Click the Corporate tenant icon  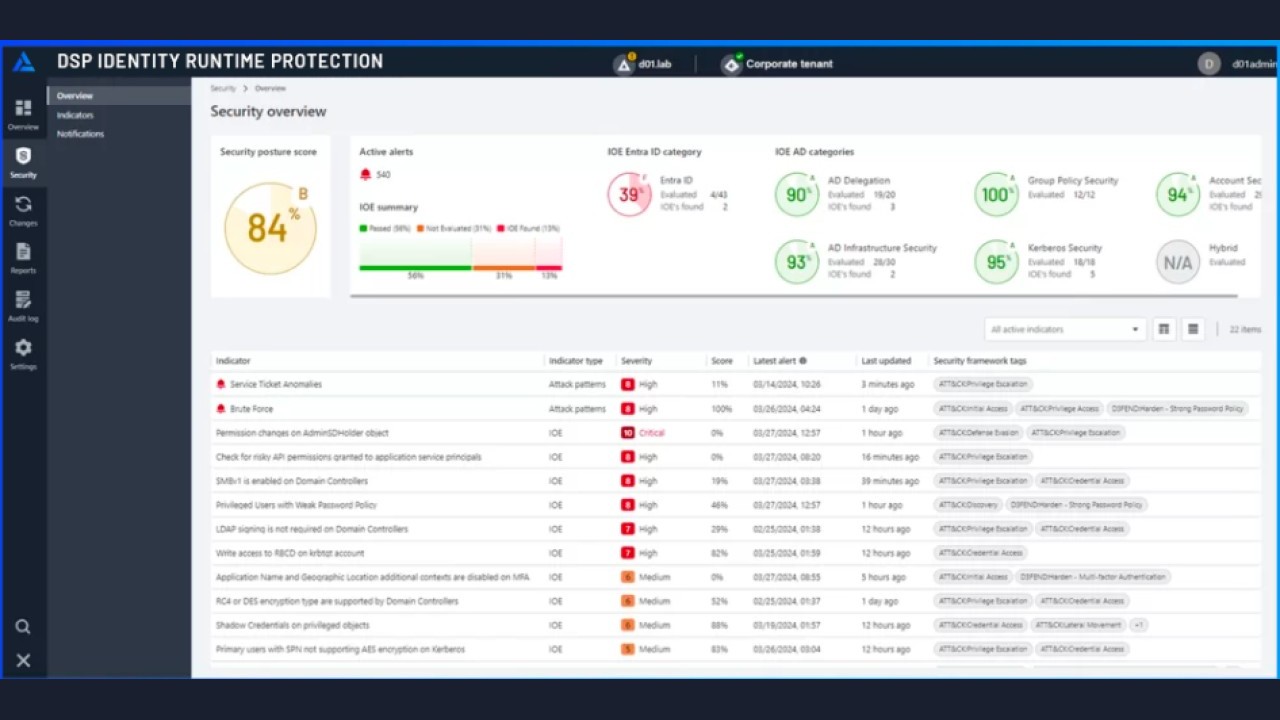(732, 63)
